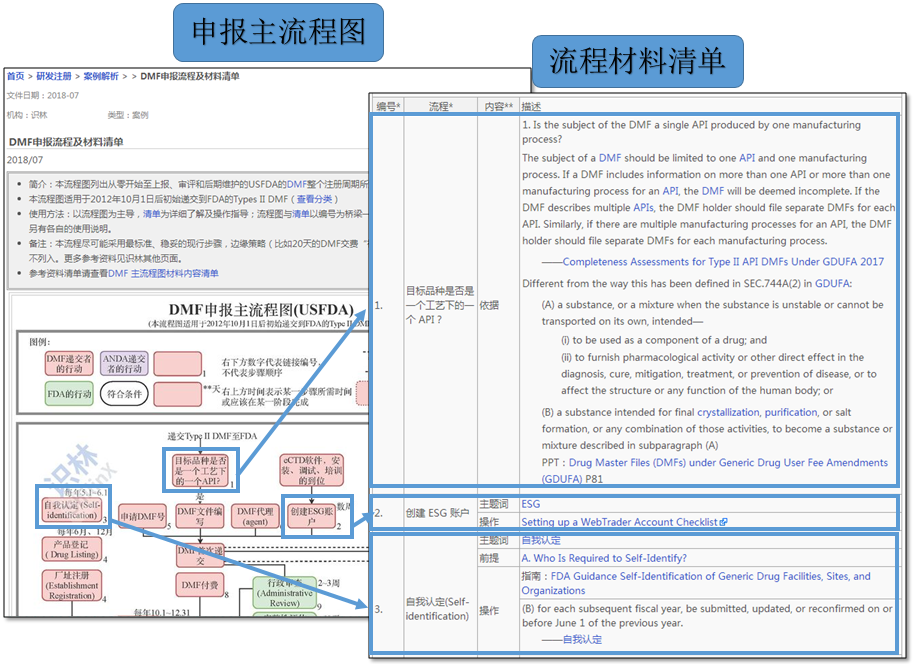The image size is (913, 664).
Task: Select the DMF文件编写 flowchart box
Action: click(x=200, y=516)
